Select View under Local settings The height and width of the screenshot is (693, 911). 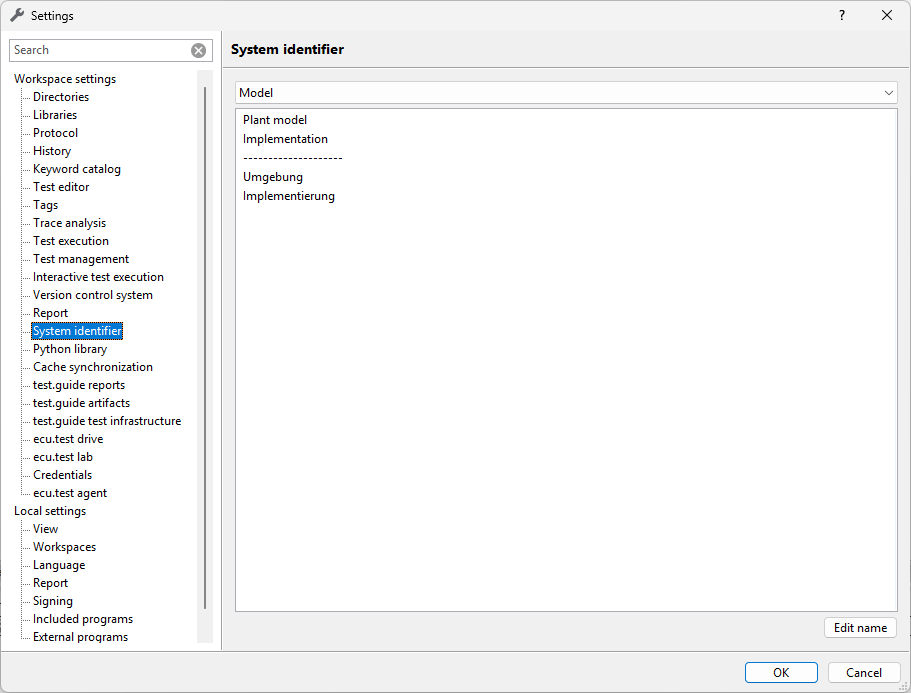click(45, 529)
